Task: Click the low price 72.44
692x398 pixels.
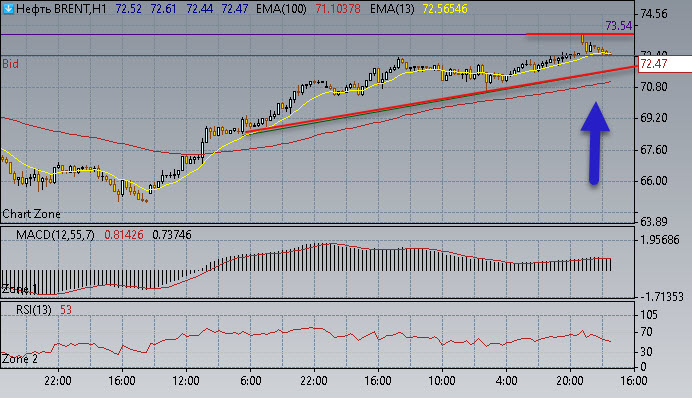Action: point(199,9)
